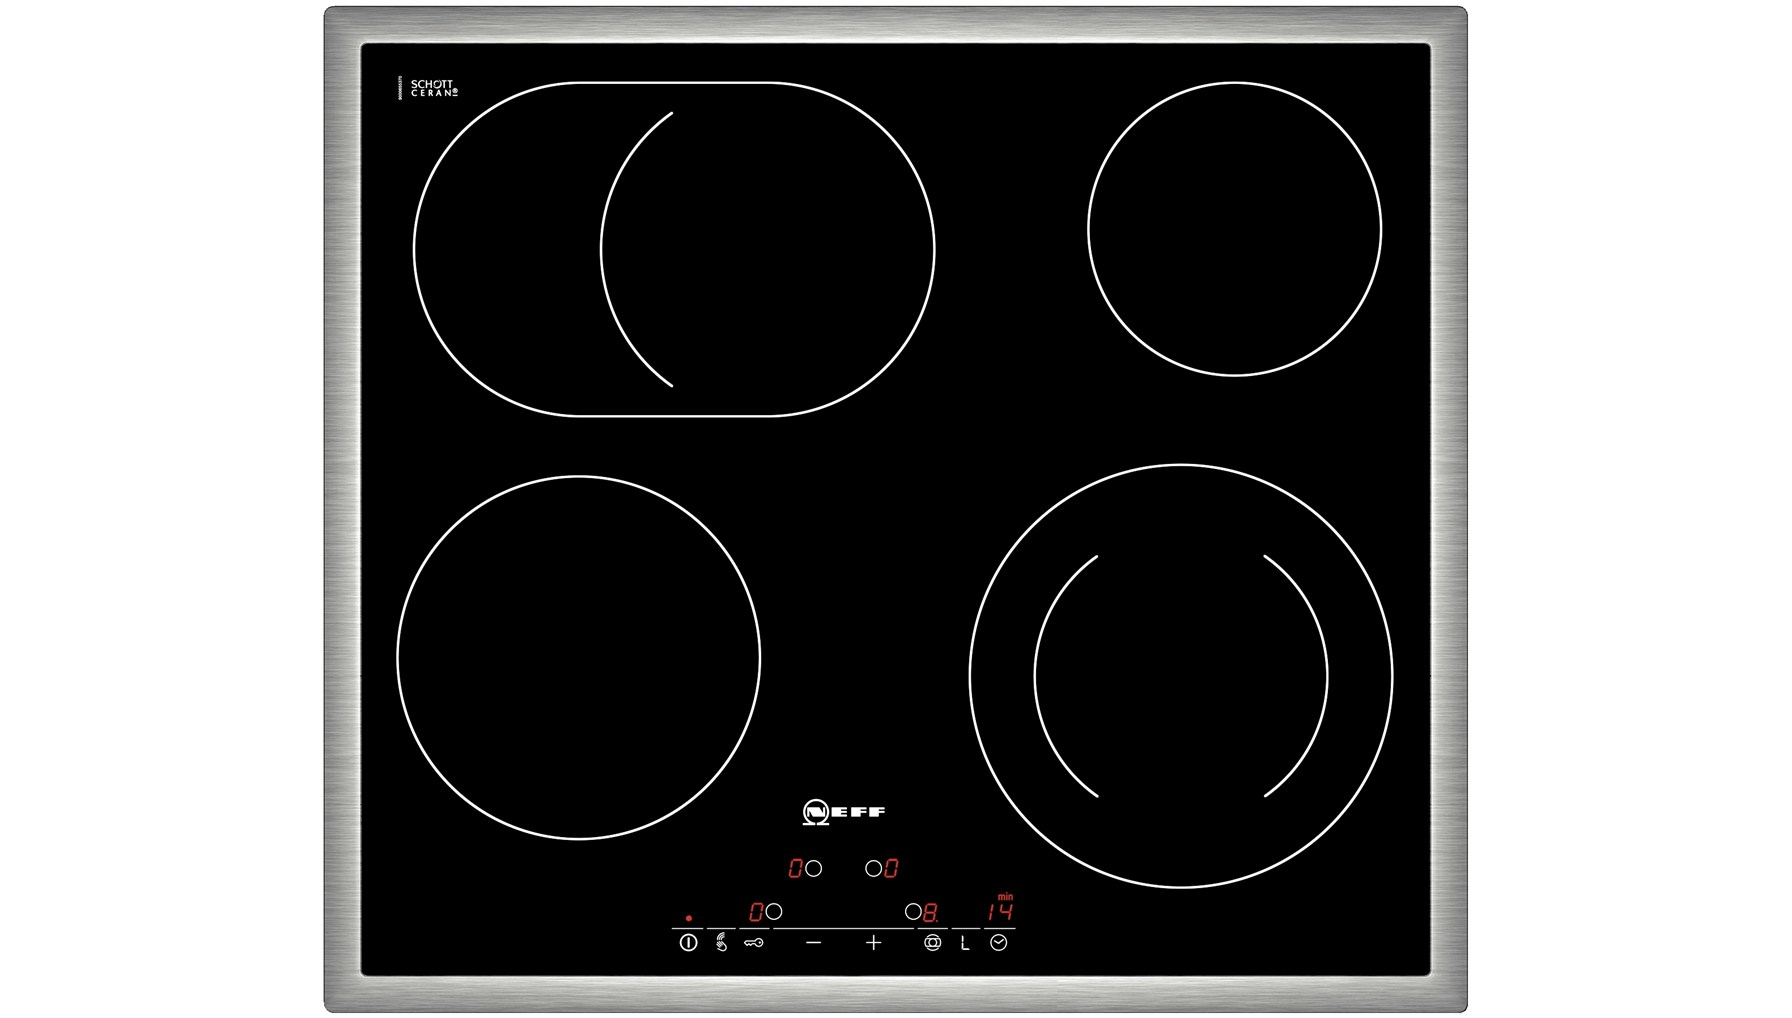The width and height of the screenshot is (1792, 1018).
Task: Select the upper-left zone selector circle
Action: pyautogui.click(x=814, y=868)
